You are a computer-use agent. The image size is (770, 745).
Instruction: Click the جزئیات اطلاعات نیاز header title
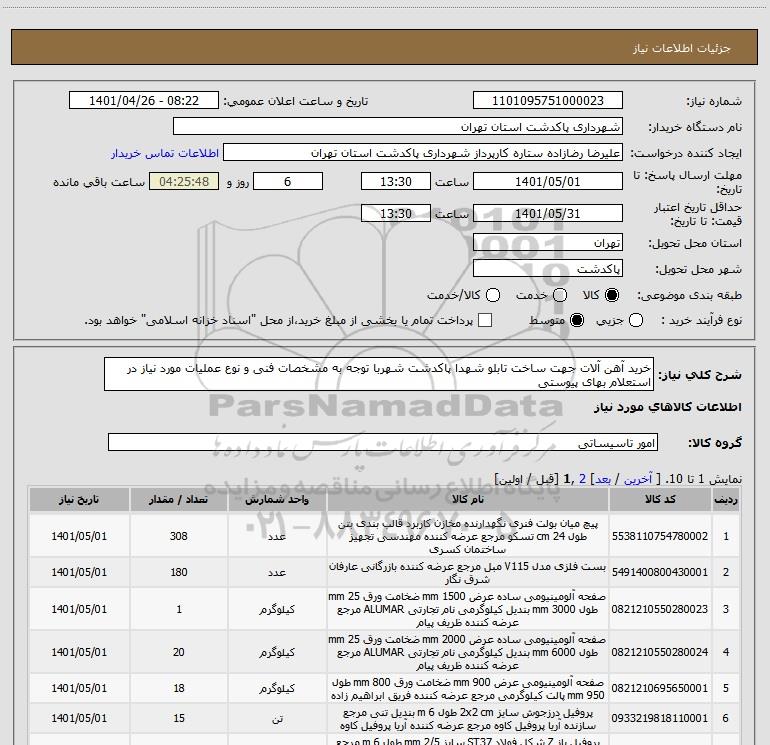pyautogui.click(x=682, y=48)
